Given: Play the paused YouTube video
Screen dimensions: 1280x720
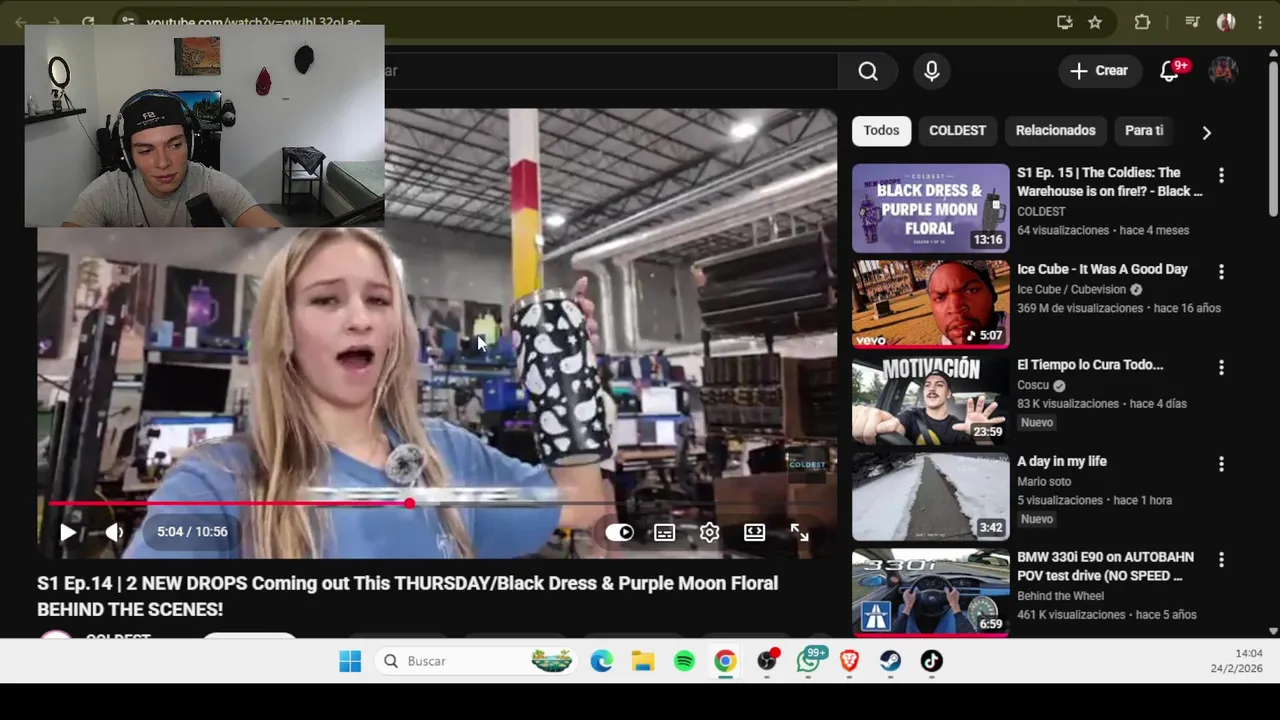Looking at the screenshot, I should (x=67, y=532).
